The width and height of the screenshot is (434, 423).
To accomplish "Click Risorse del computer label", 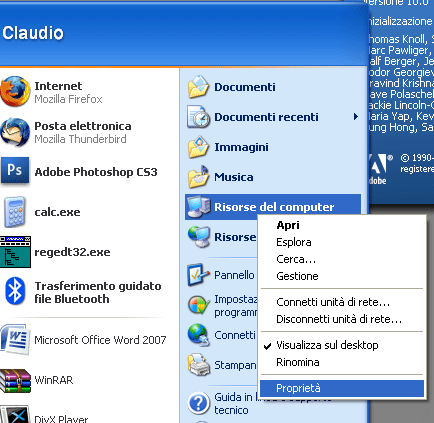I will (274, 207).
